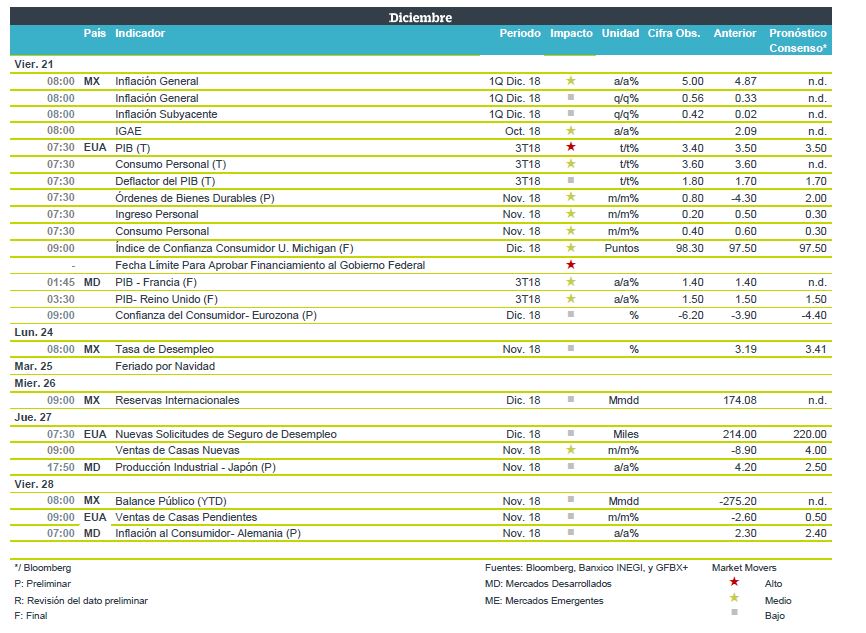Click the gray square on the Tasa de Desempleo row
This screenshot has height=633, width=866.
coord(571,348)
